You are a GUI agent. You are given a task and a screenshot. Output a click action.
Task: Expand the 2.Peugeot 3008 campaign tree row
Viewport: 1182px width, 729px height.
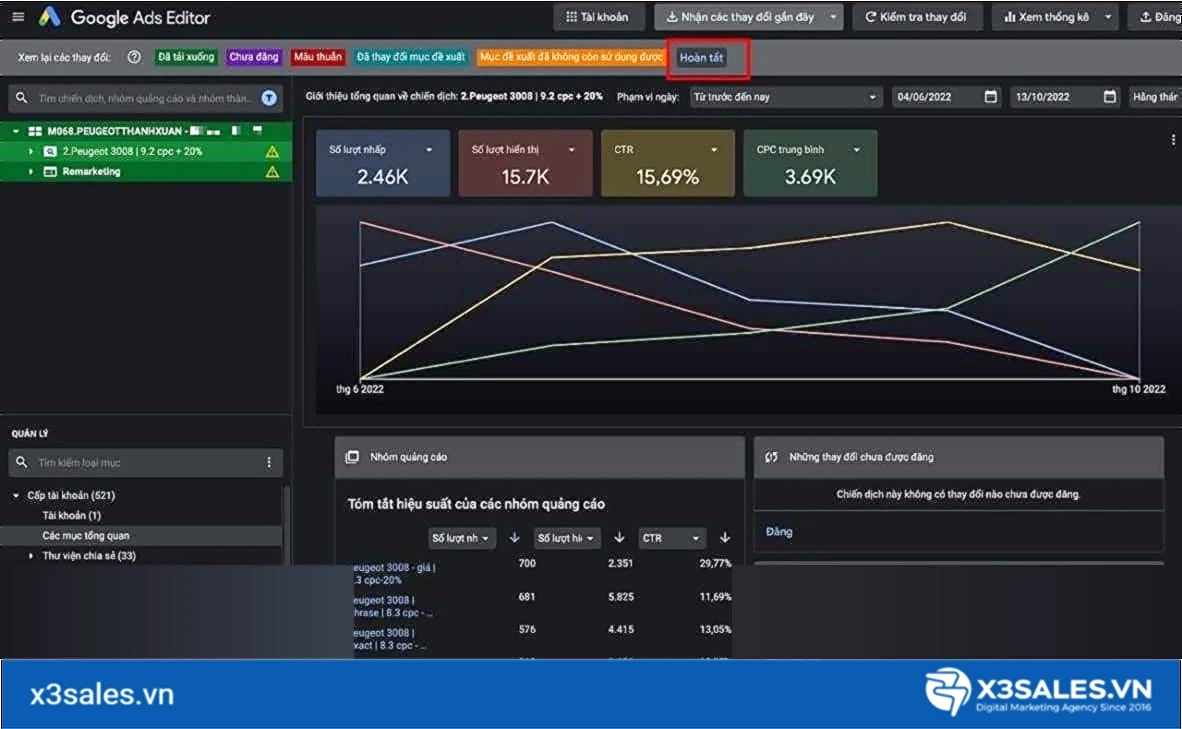31,152
